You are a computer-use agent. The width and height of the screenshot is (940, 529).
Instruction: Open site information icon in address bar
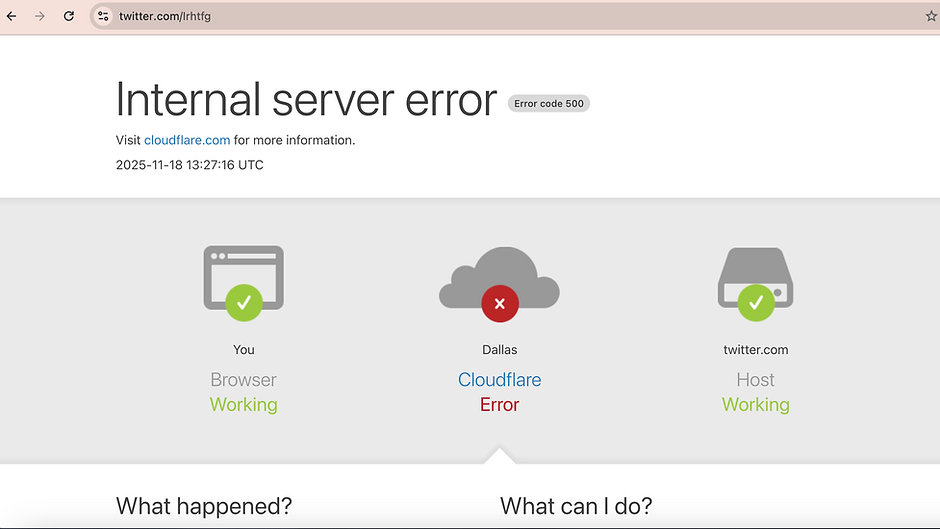coord(103,16)
